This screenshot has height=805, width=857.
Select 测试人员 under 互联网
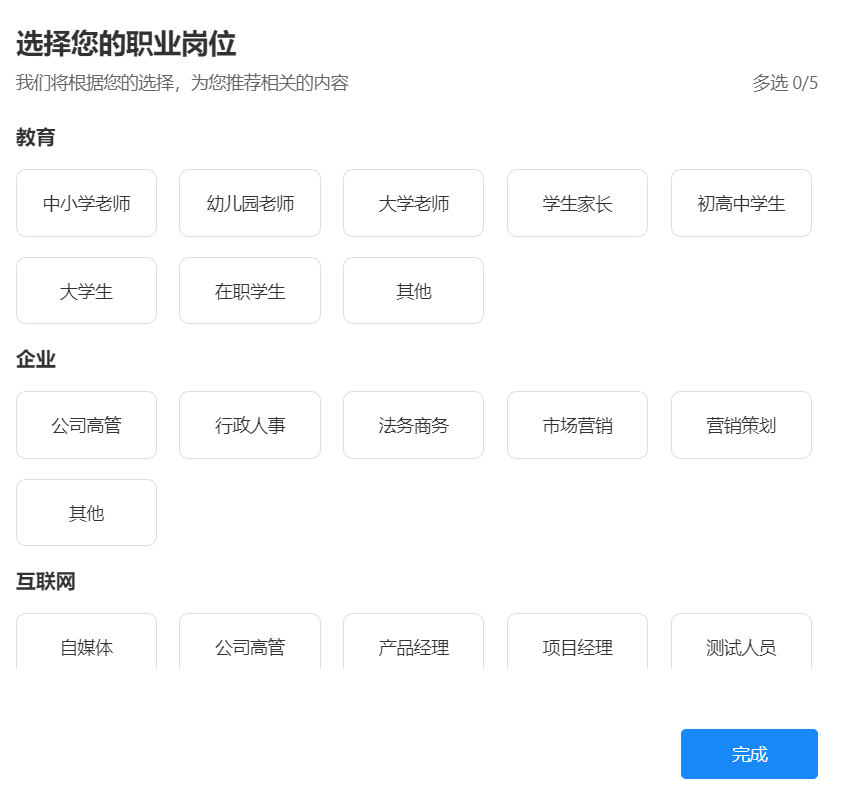(741, 648)
